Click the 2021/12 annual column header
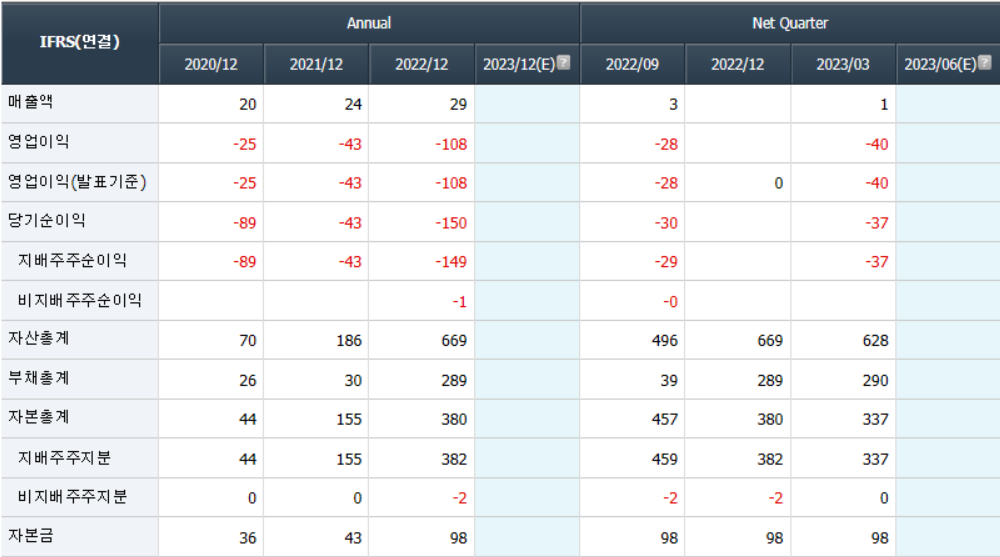 pyautogui.click(x=316, y=64)
